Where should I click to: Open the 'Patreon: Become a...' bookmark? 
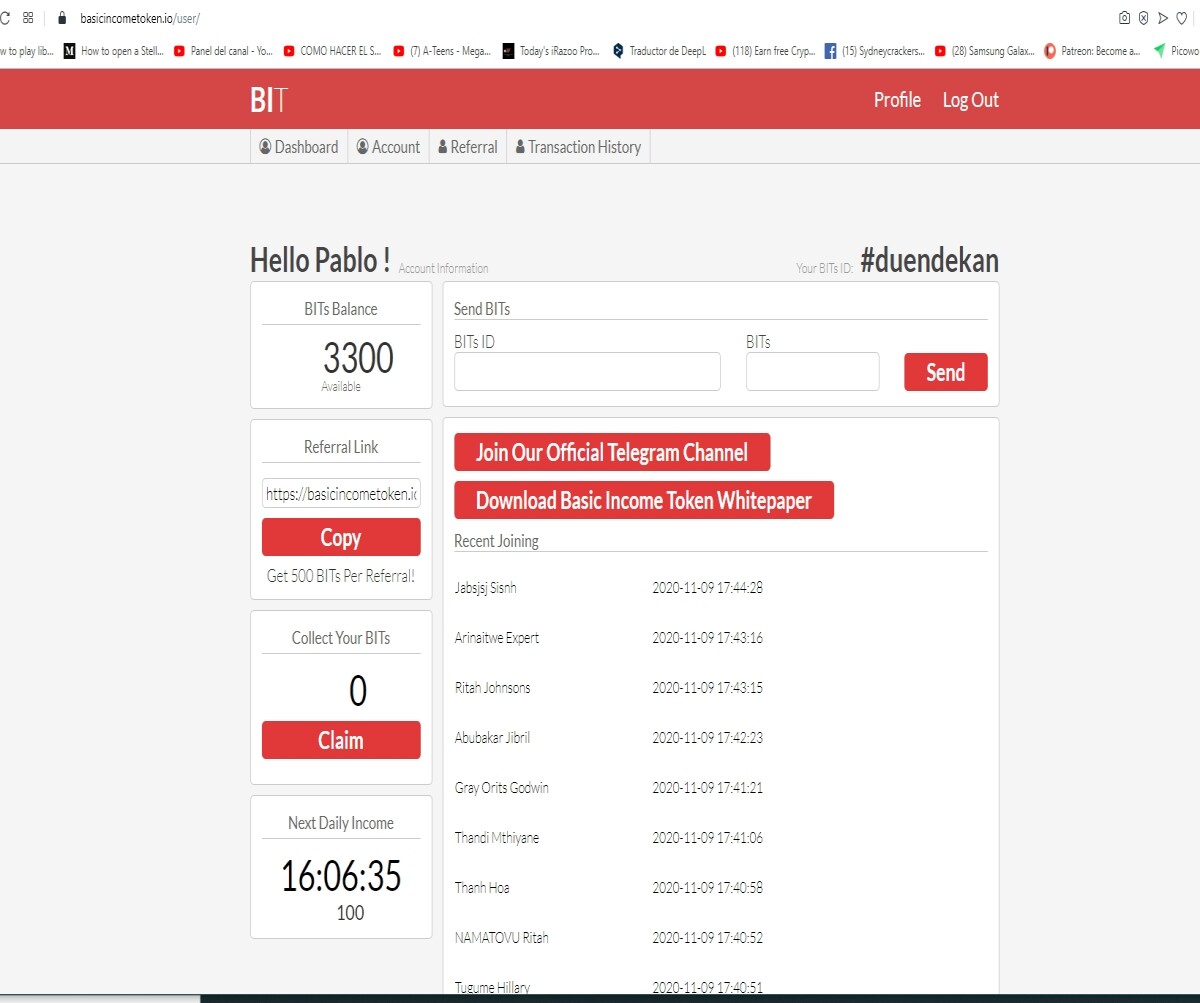[1092, 51]
